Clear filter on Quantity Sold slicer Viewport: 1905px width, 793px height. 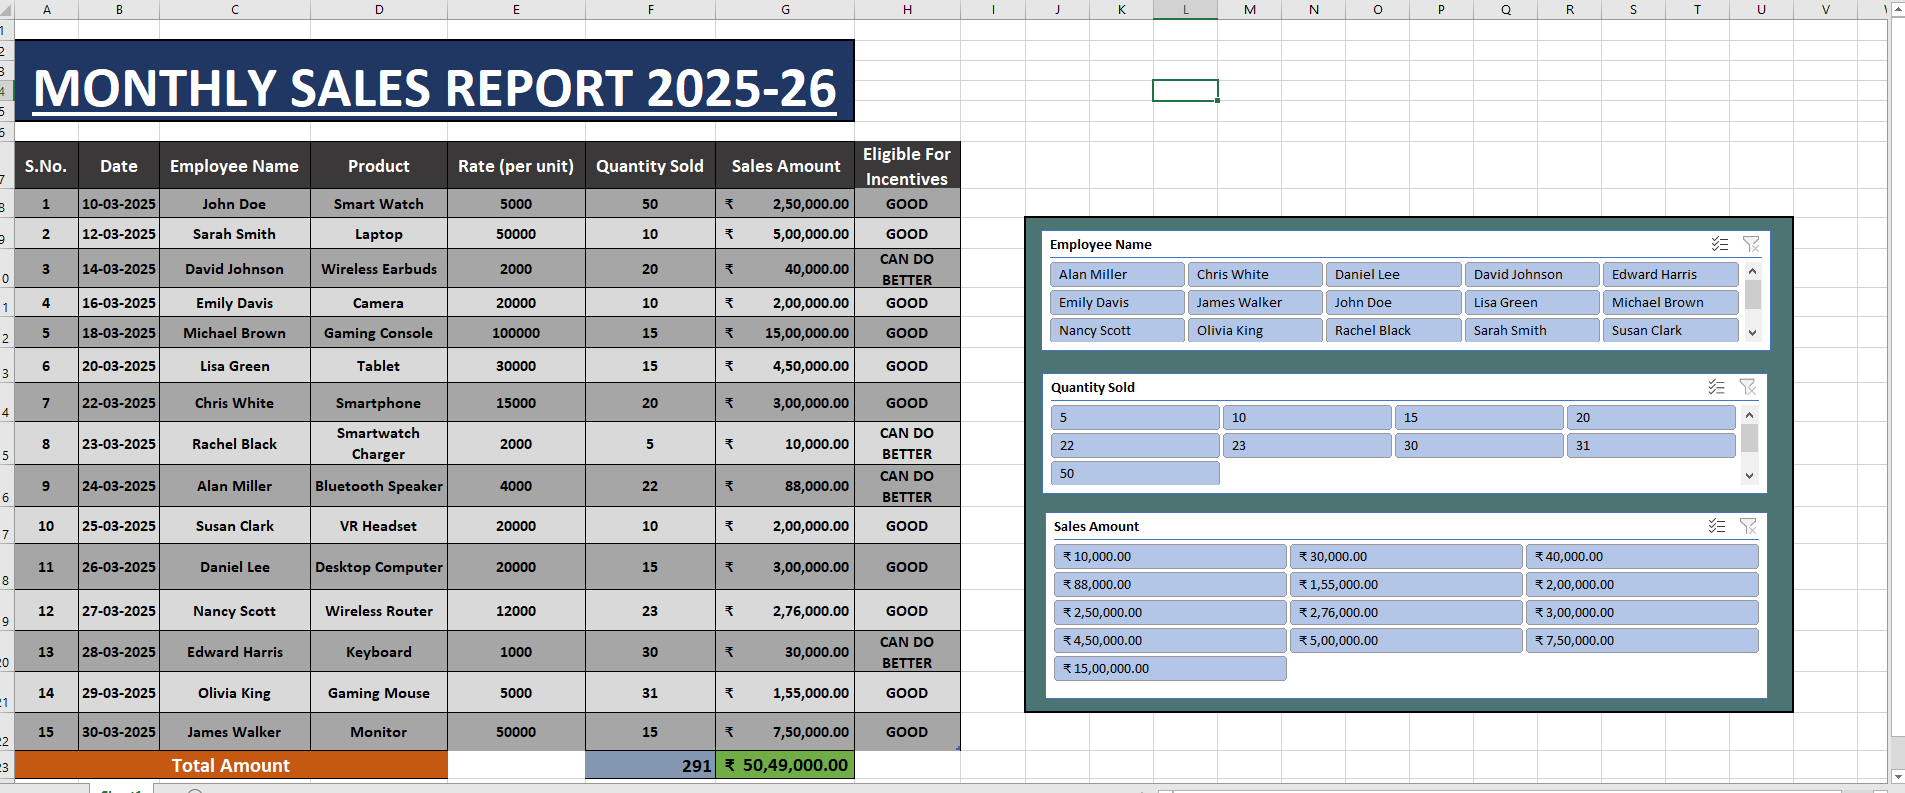pos(1747,387)
